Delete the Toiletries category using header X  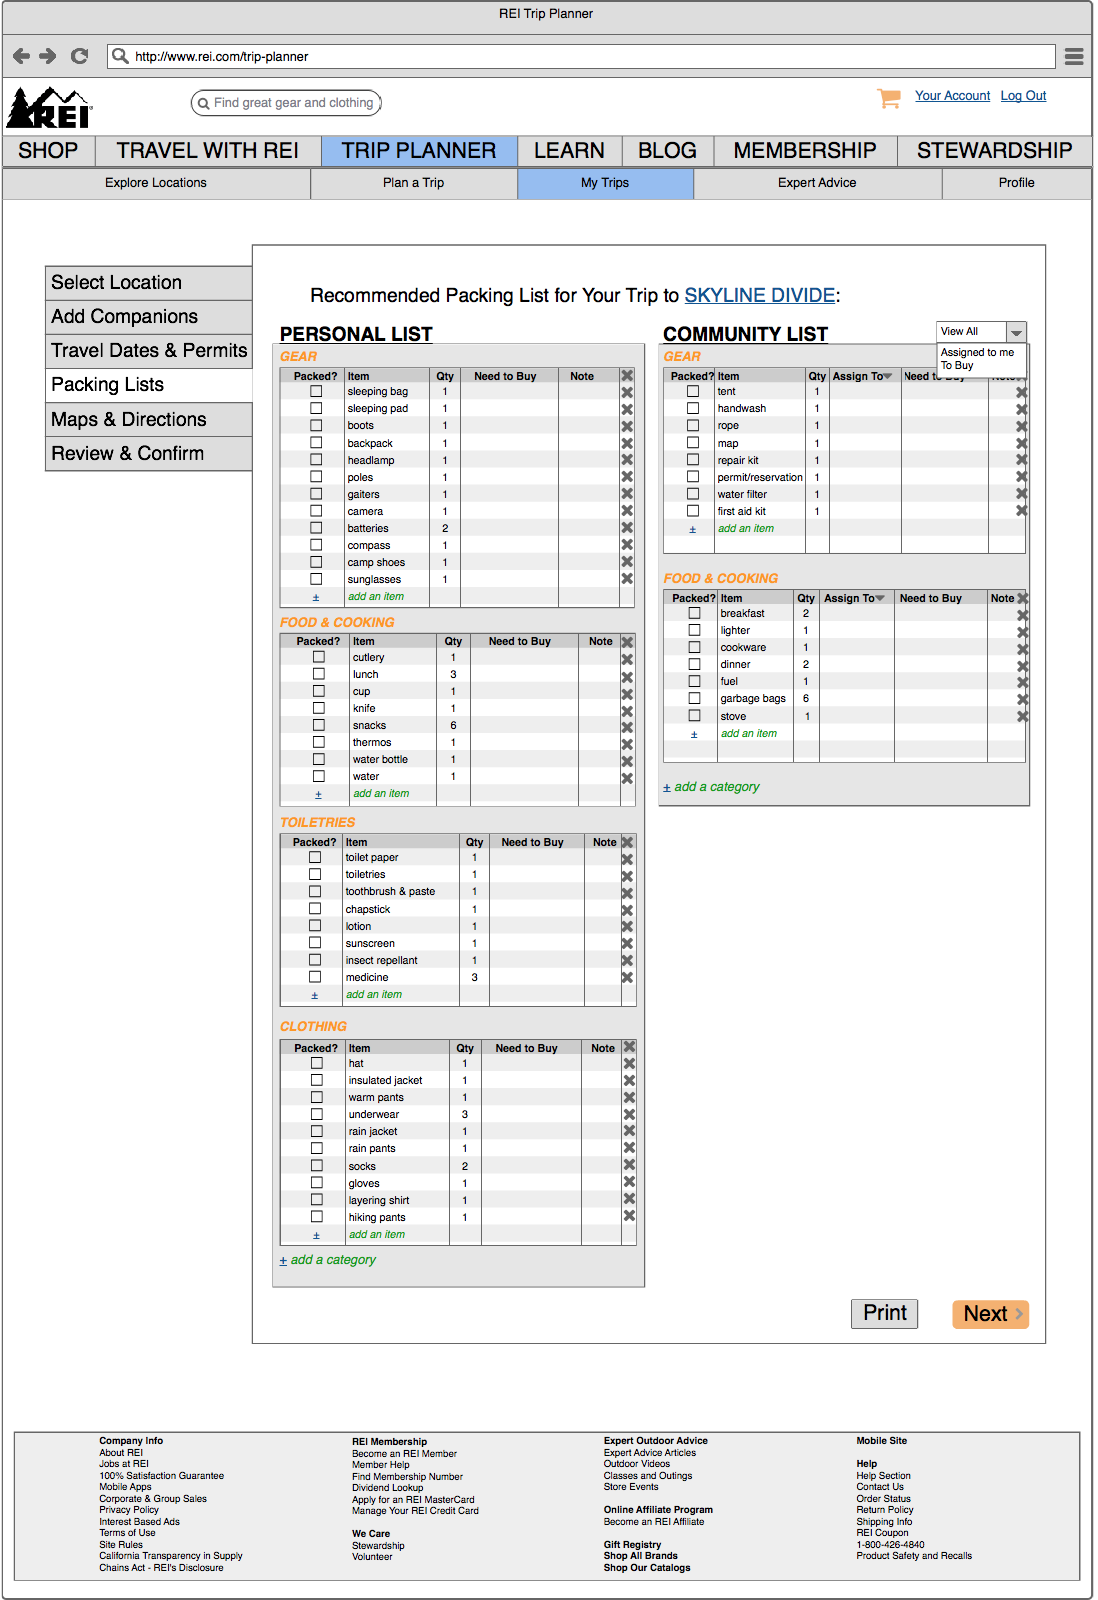pos(627,842)
